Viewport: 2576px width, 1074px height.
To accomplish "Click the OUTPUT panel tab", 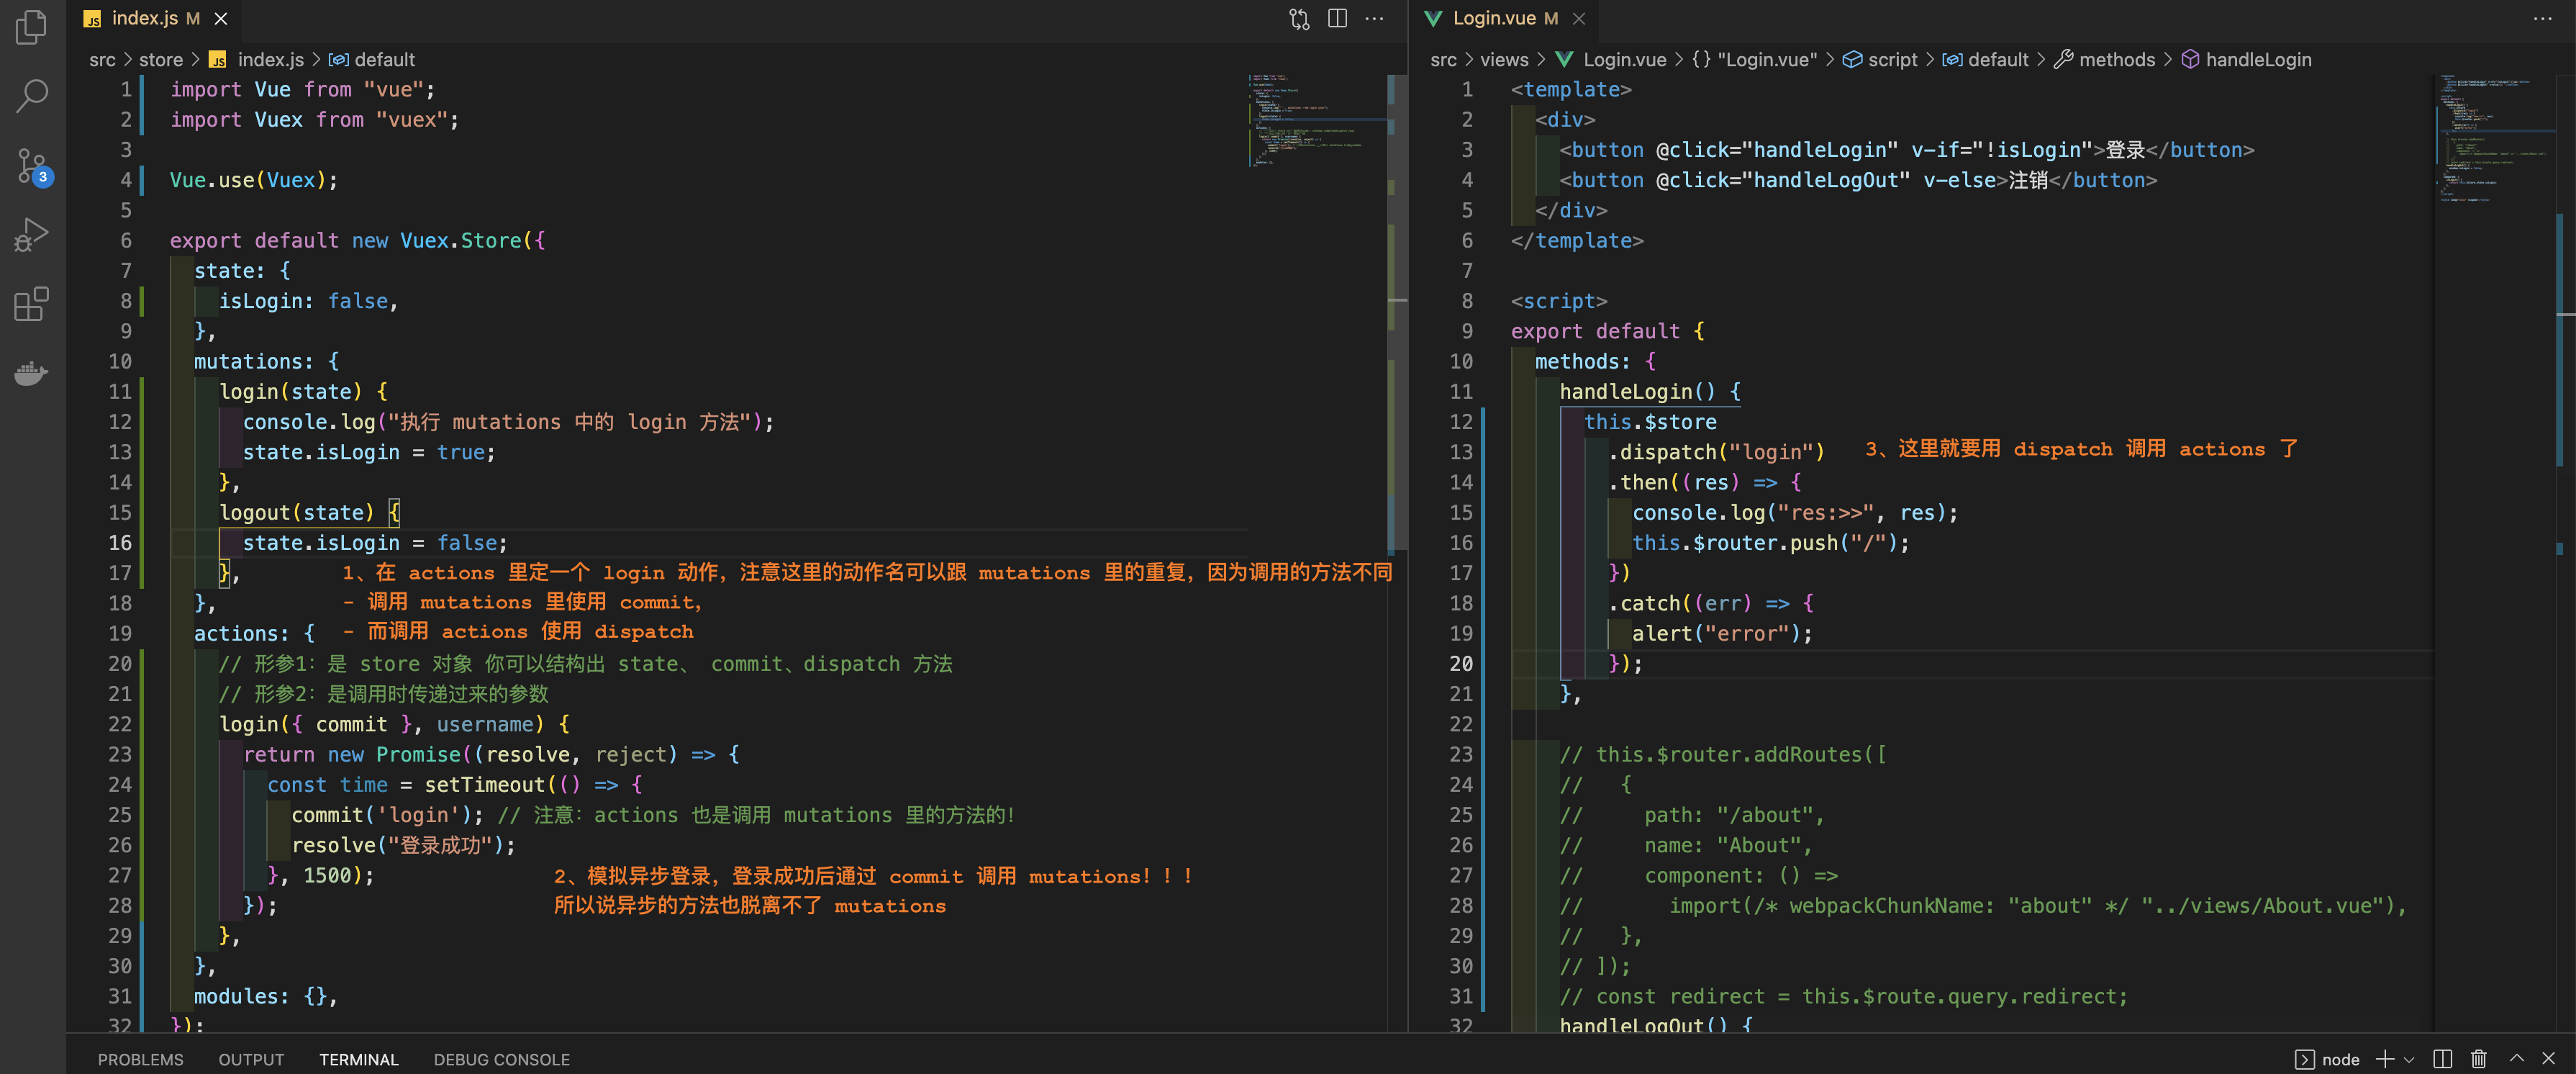I will pyautogui.click(x=251, y=1059).
